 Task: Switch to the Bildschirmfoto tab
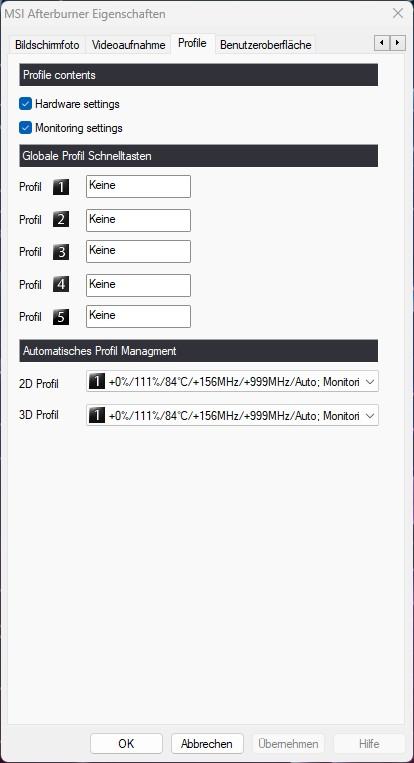[47, 45]
